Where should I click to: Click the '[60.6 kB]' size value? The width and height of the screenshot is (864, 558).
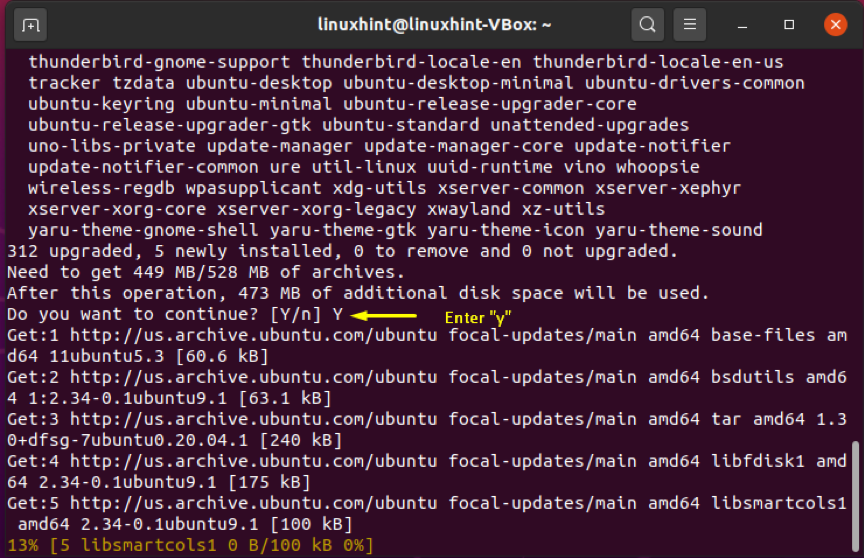pyautogui.click(x=222, y=356)
